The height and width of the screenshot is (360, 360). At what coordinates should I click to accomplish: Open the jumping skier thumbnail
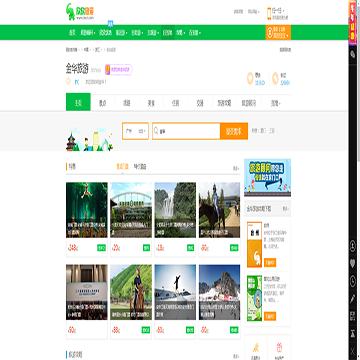click(175, 292)
